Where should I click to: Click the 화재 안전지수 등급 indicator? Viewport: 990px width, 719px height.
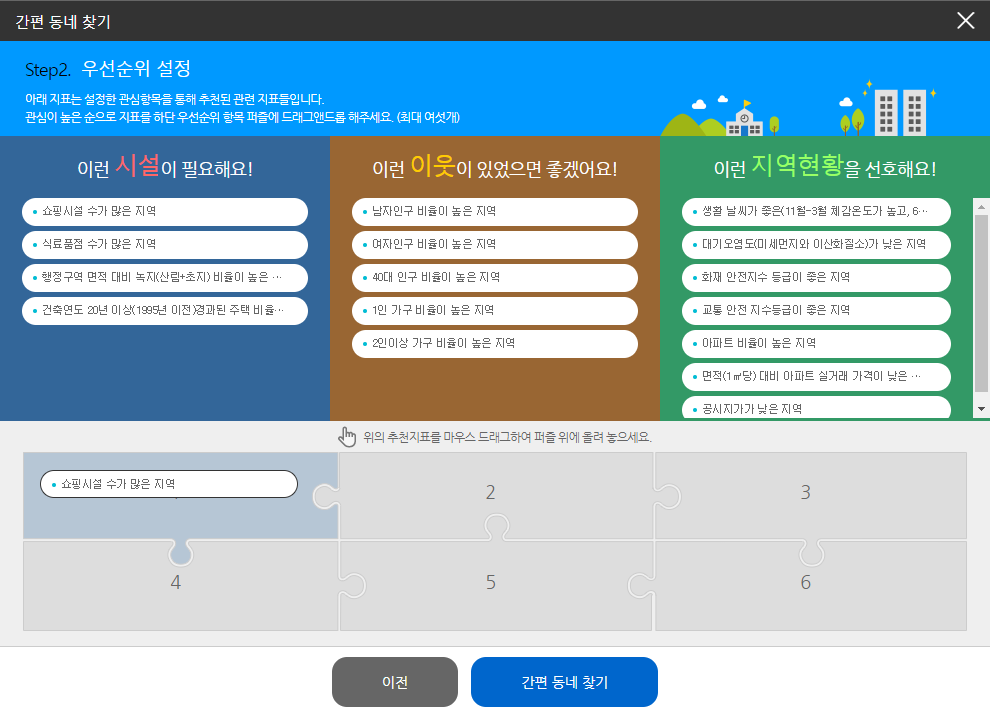coord(816,278)
